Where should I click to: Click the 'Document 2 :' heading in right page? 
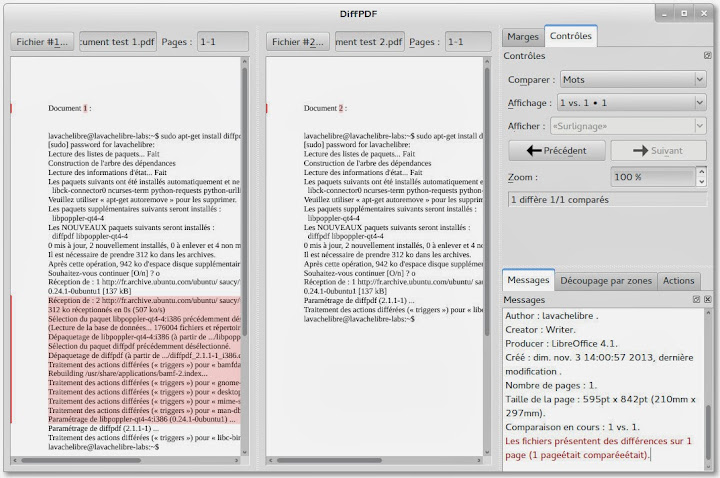(325, 108)
